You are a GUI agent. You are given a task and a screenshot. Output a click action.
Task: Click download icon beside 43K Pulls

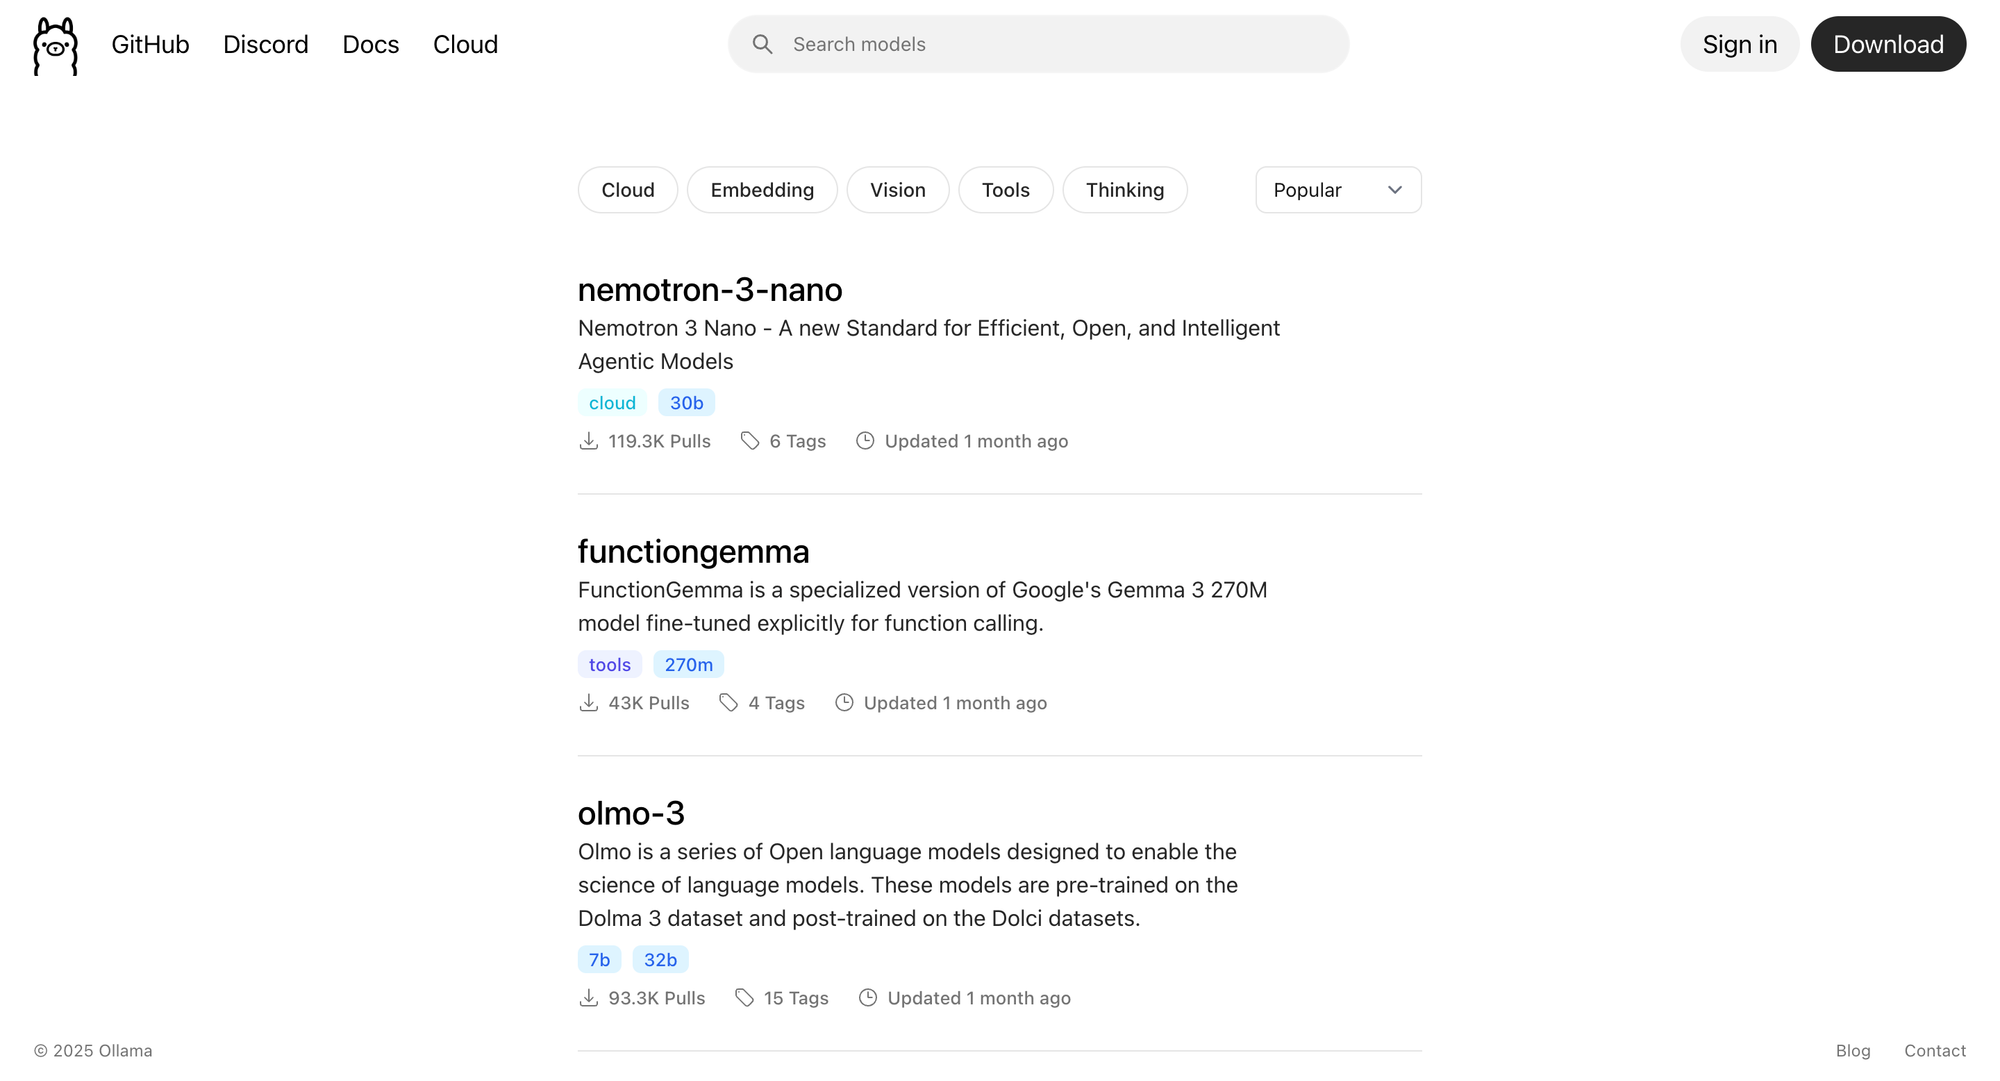coord(589,703)
